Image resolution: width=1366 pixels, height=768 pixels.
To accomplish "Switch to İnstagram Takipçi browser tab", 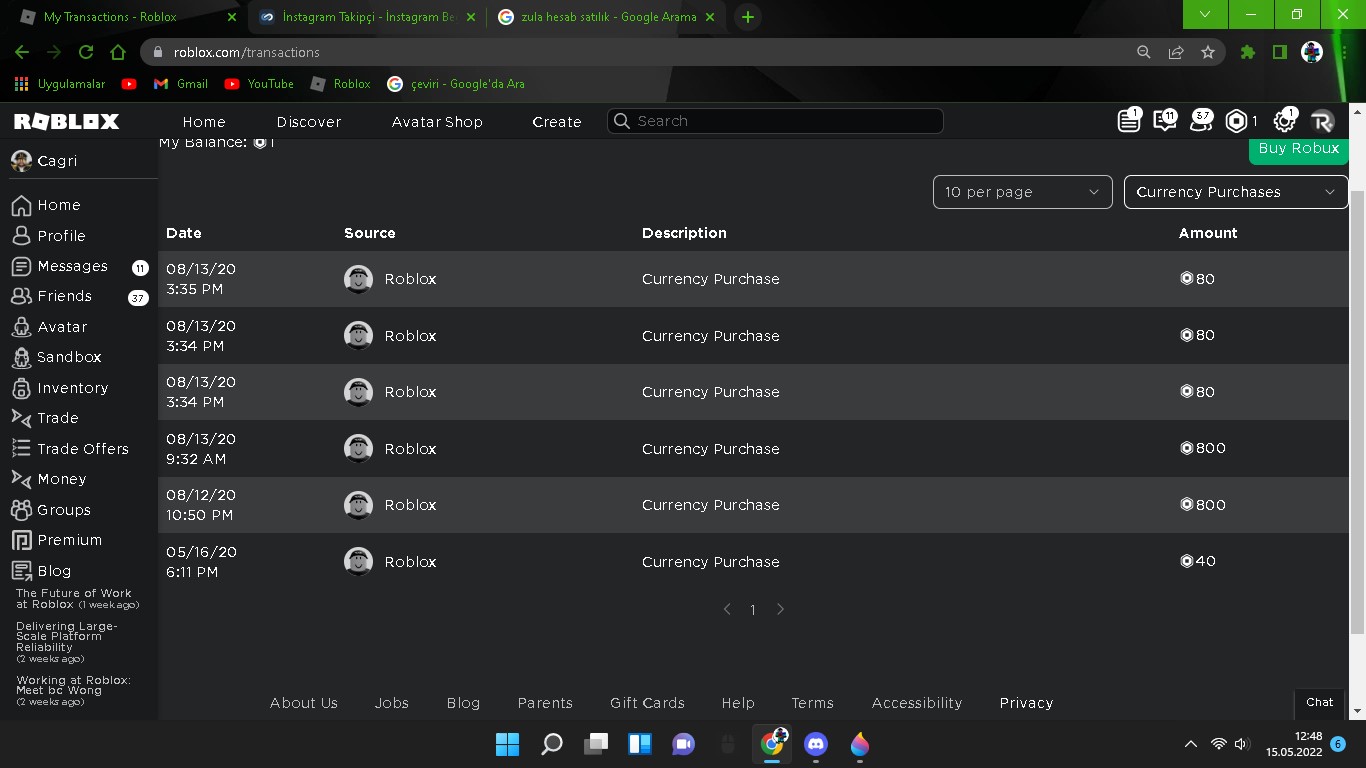I will click(x=369, y=17).
